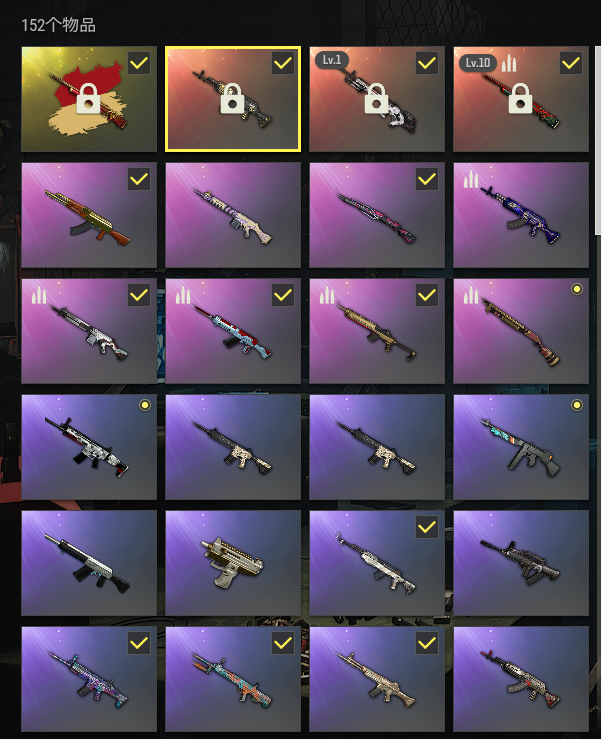Click the bullets icon on the tan rifle tile

(x=327, y=296)
